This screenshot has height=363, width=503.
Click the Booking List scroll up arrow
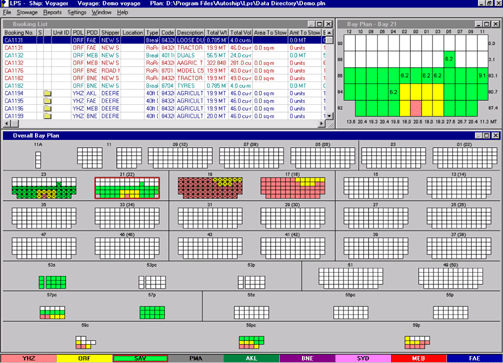[x=329, y=33]
